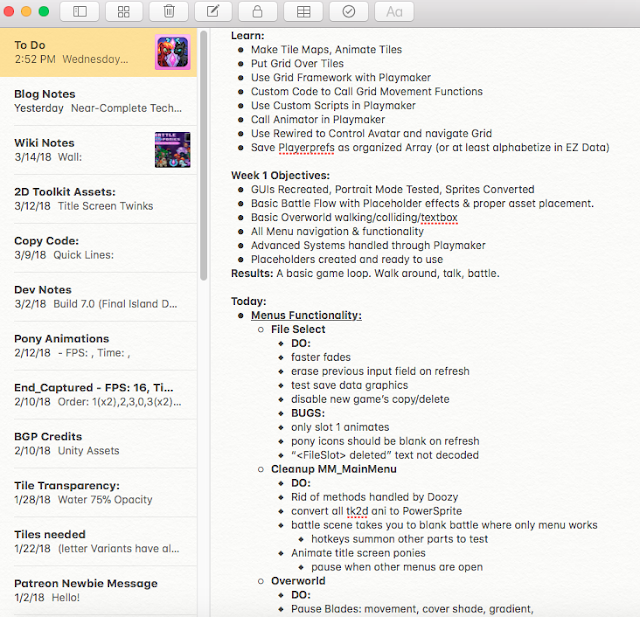Toggle the folders sidebar button
This screenshot has height=617, width=640.
coord(80,11)
